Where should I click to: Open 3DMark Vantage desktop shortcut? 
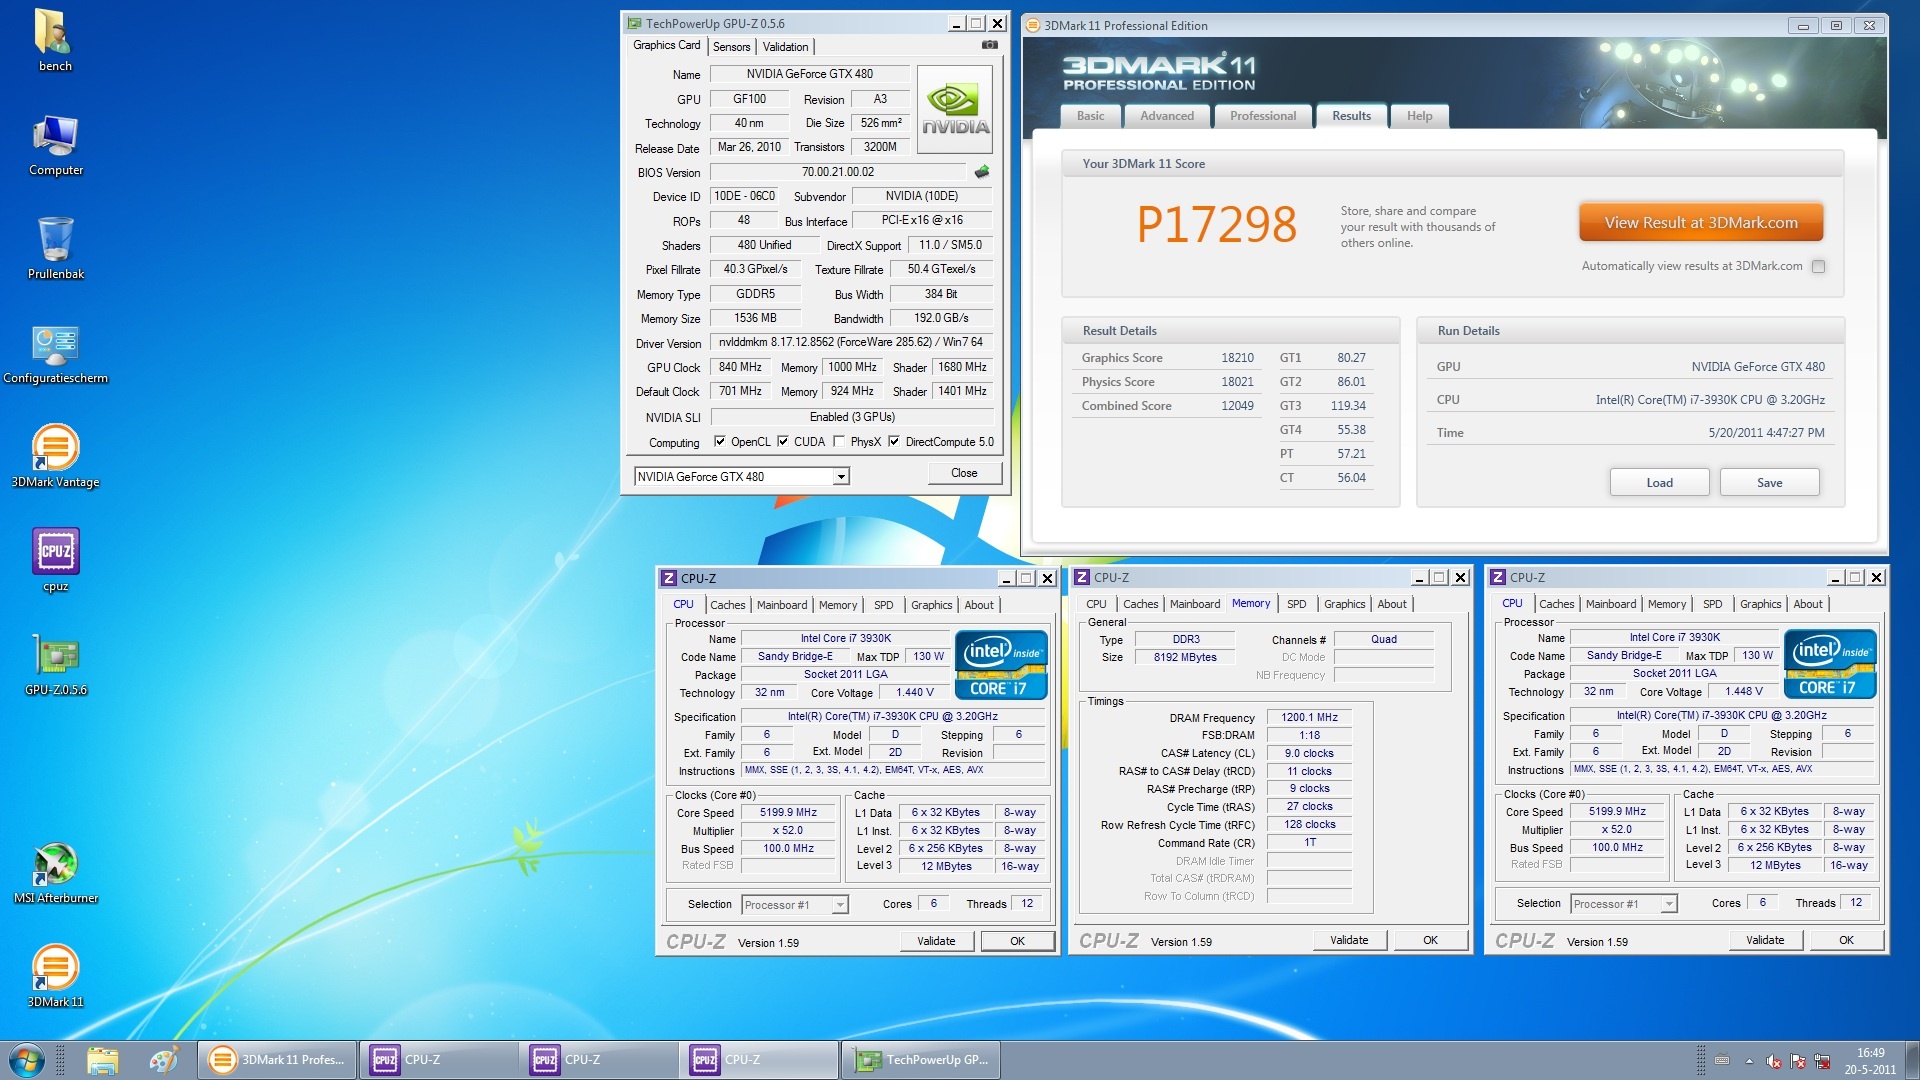point(56,449)
